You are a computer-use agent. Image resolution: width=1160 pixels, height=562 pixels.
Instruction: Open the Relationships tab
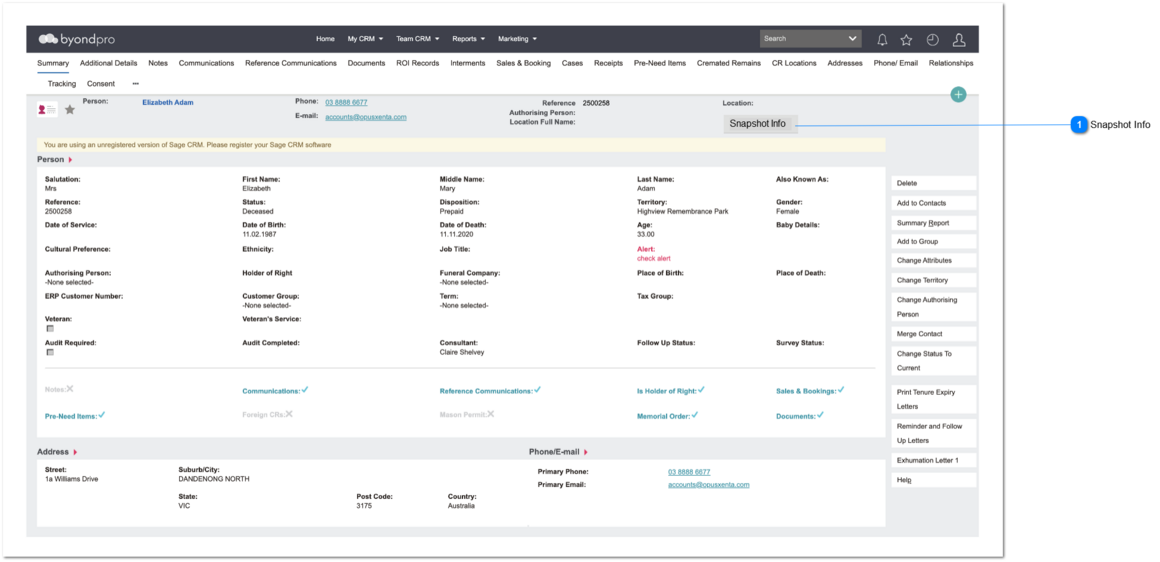tap(951, 64)
